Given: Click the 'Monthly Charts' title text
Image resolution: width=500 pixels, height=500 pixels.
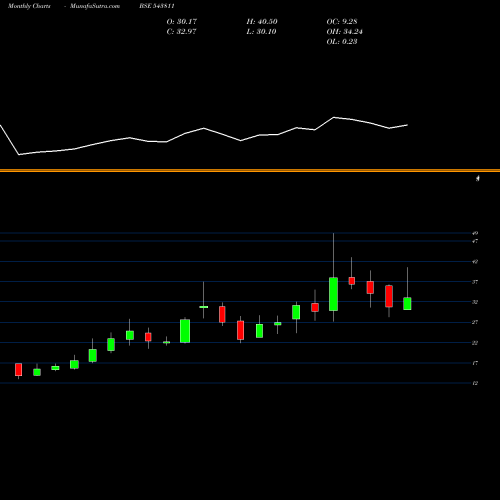Looking at the screenshot, I should coord(29,6).
